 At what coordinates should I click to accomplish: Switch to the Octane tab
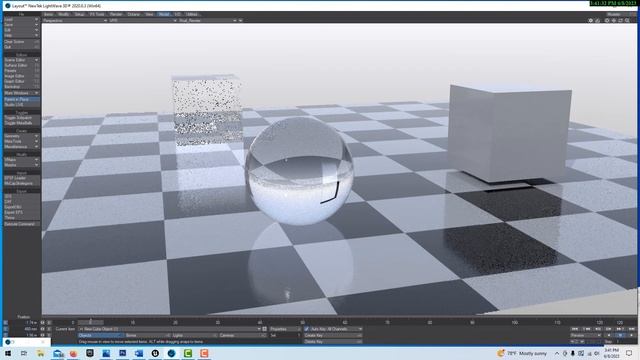click(x=133, y=14)
